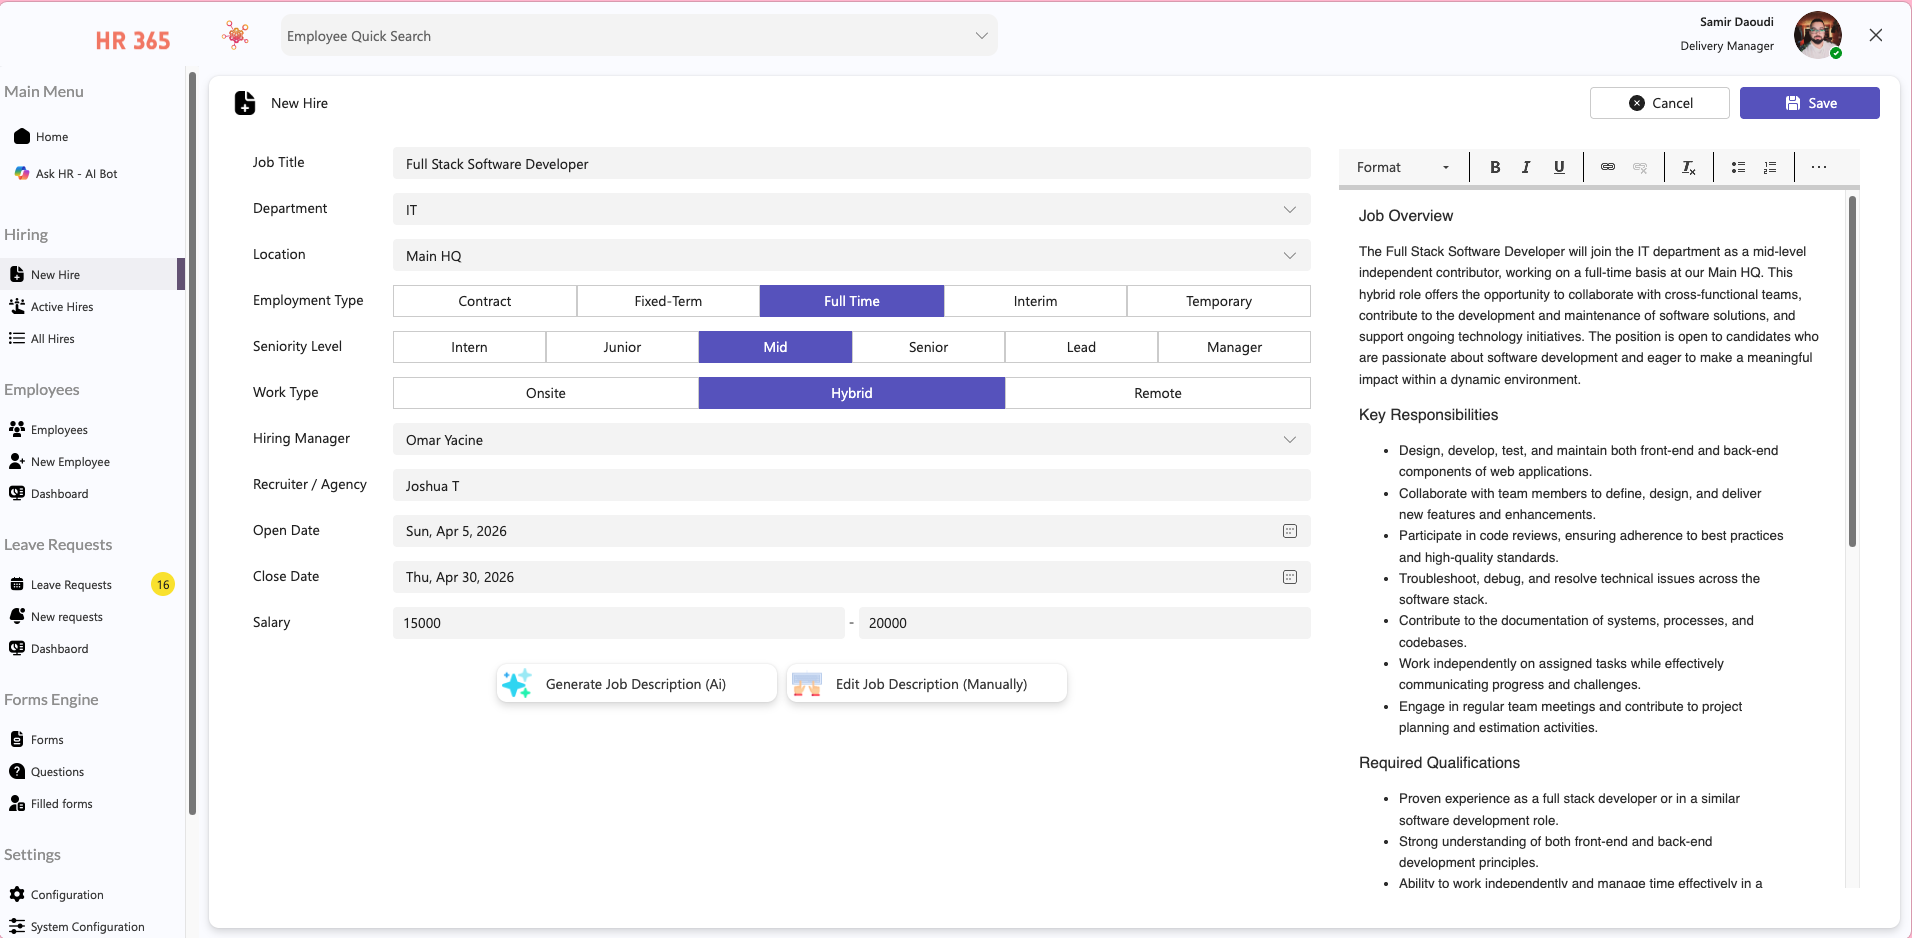Save the new hire form
Screen dimensions: 1912x938
pyautogui.click(x=1809, y=102)
